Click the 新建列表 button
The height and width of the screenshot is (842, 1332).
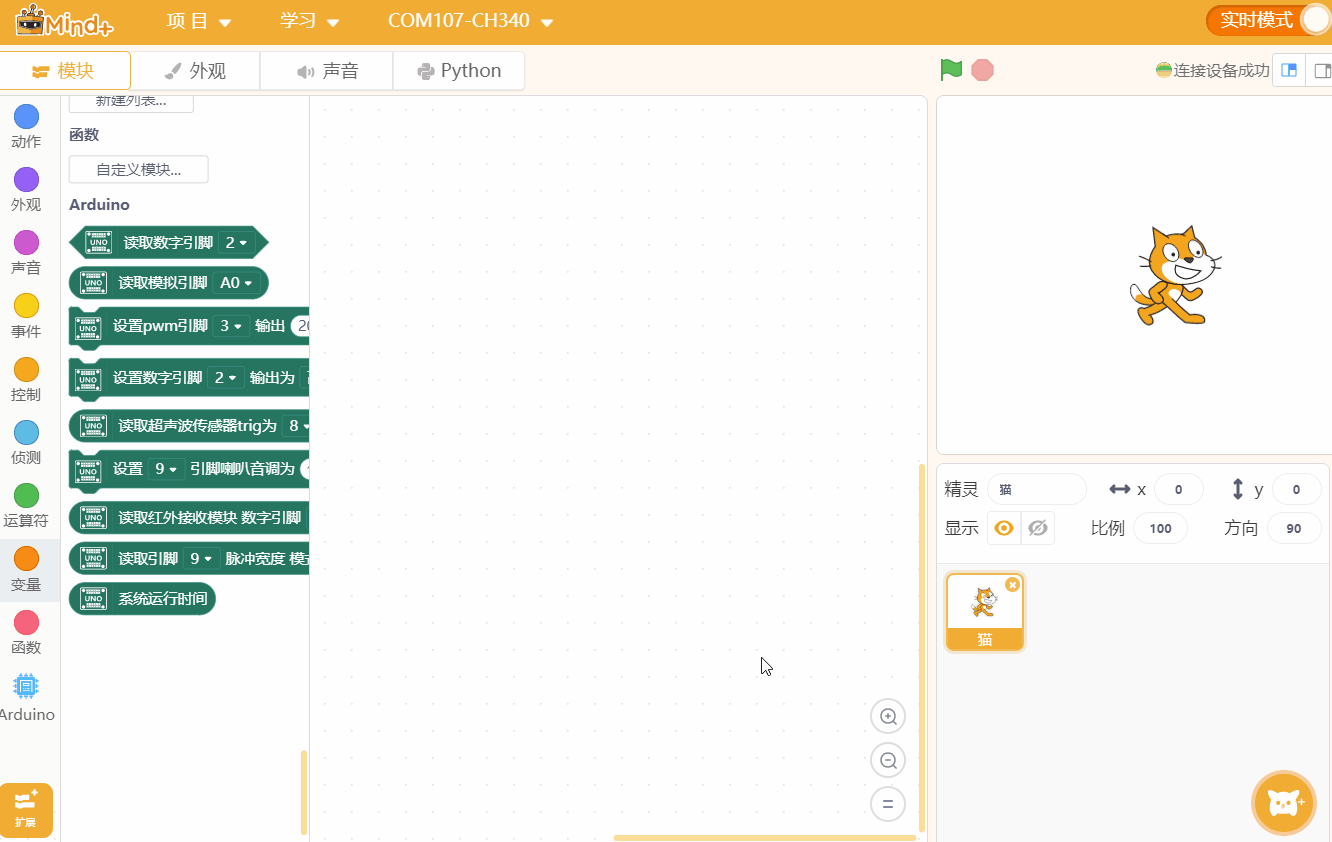click(x=131, y=102)
